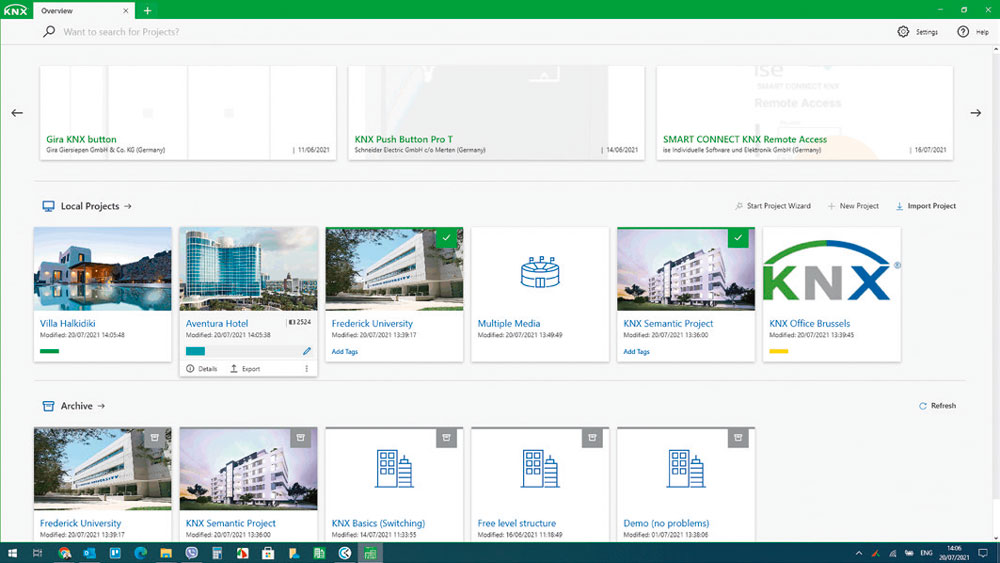Click the ENG language indicator in taskbar

tap(926, 553)
